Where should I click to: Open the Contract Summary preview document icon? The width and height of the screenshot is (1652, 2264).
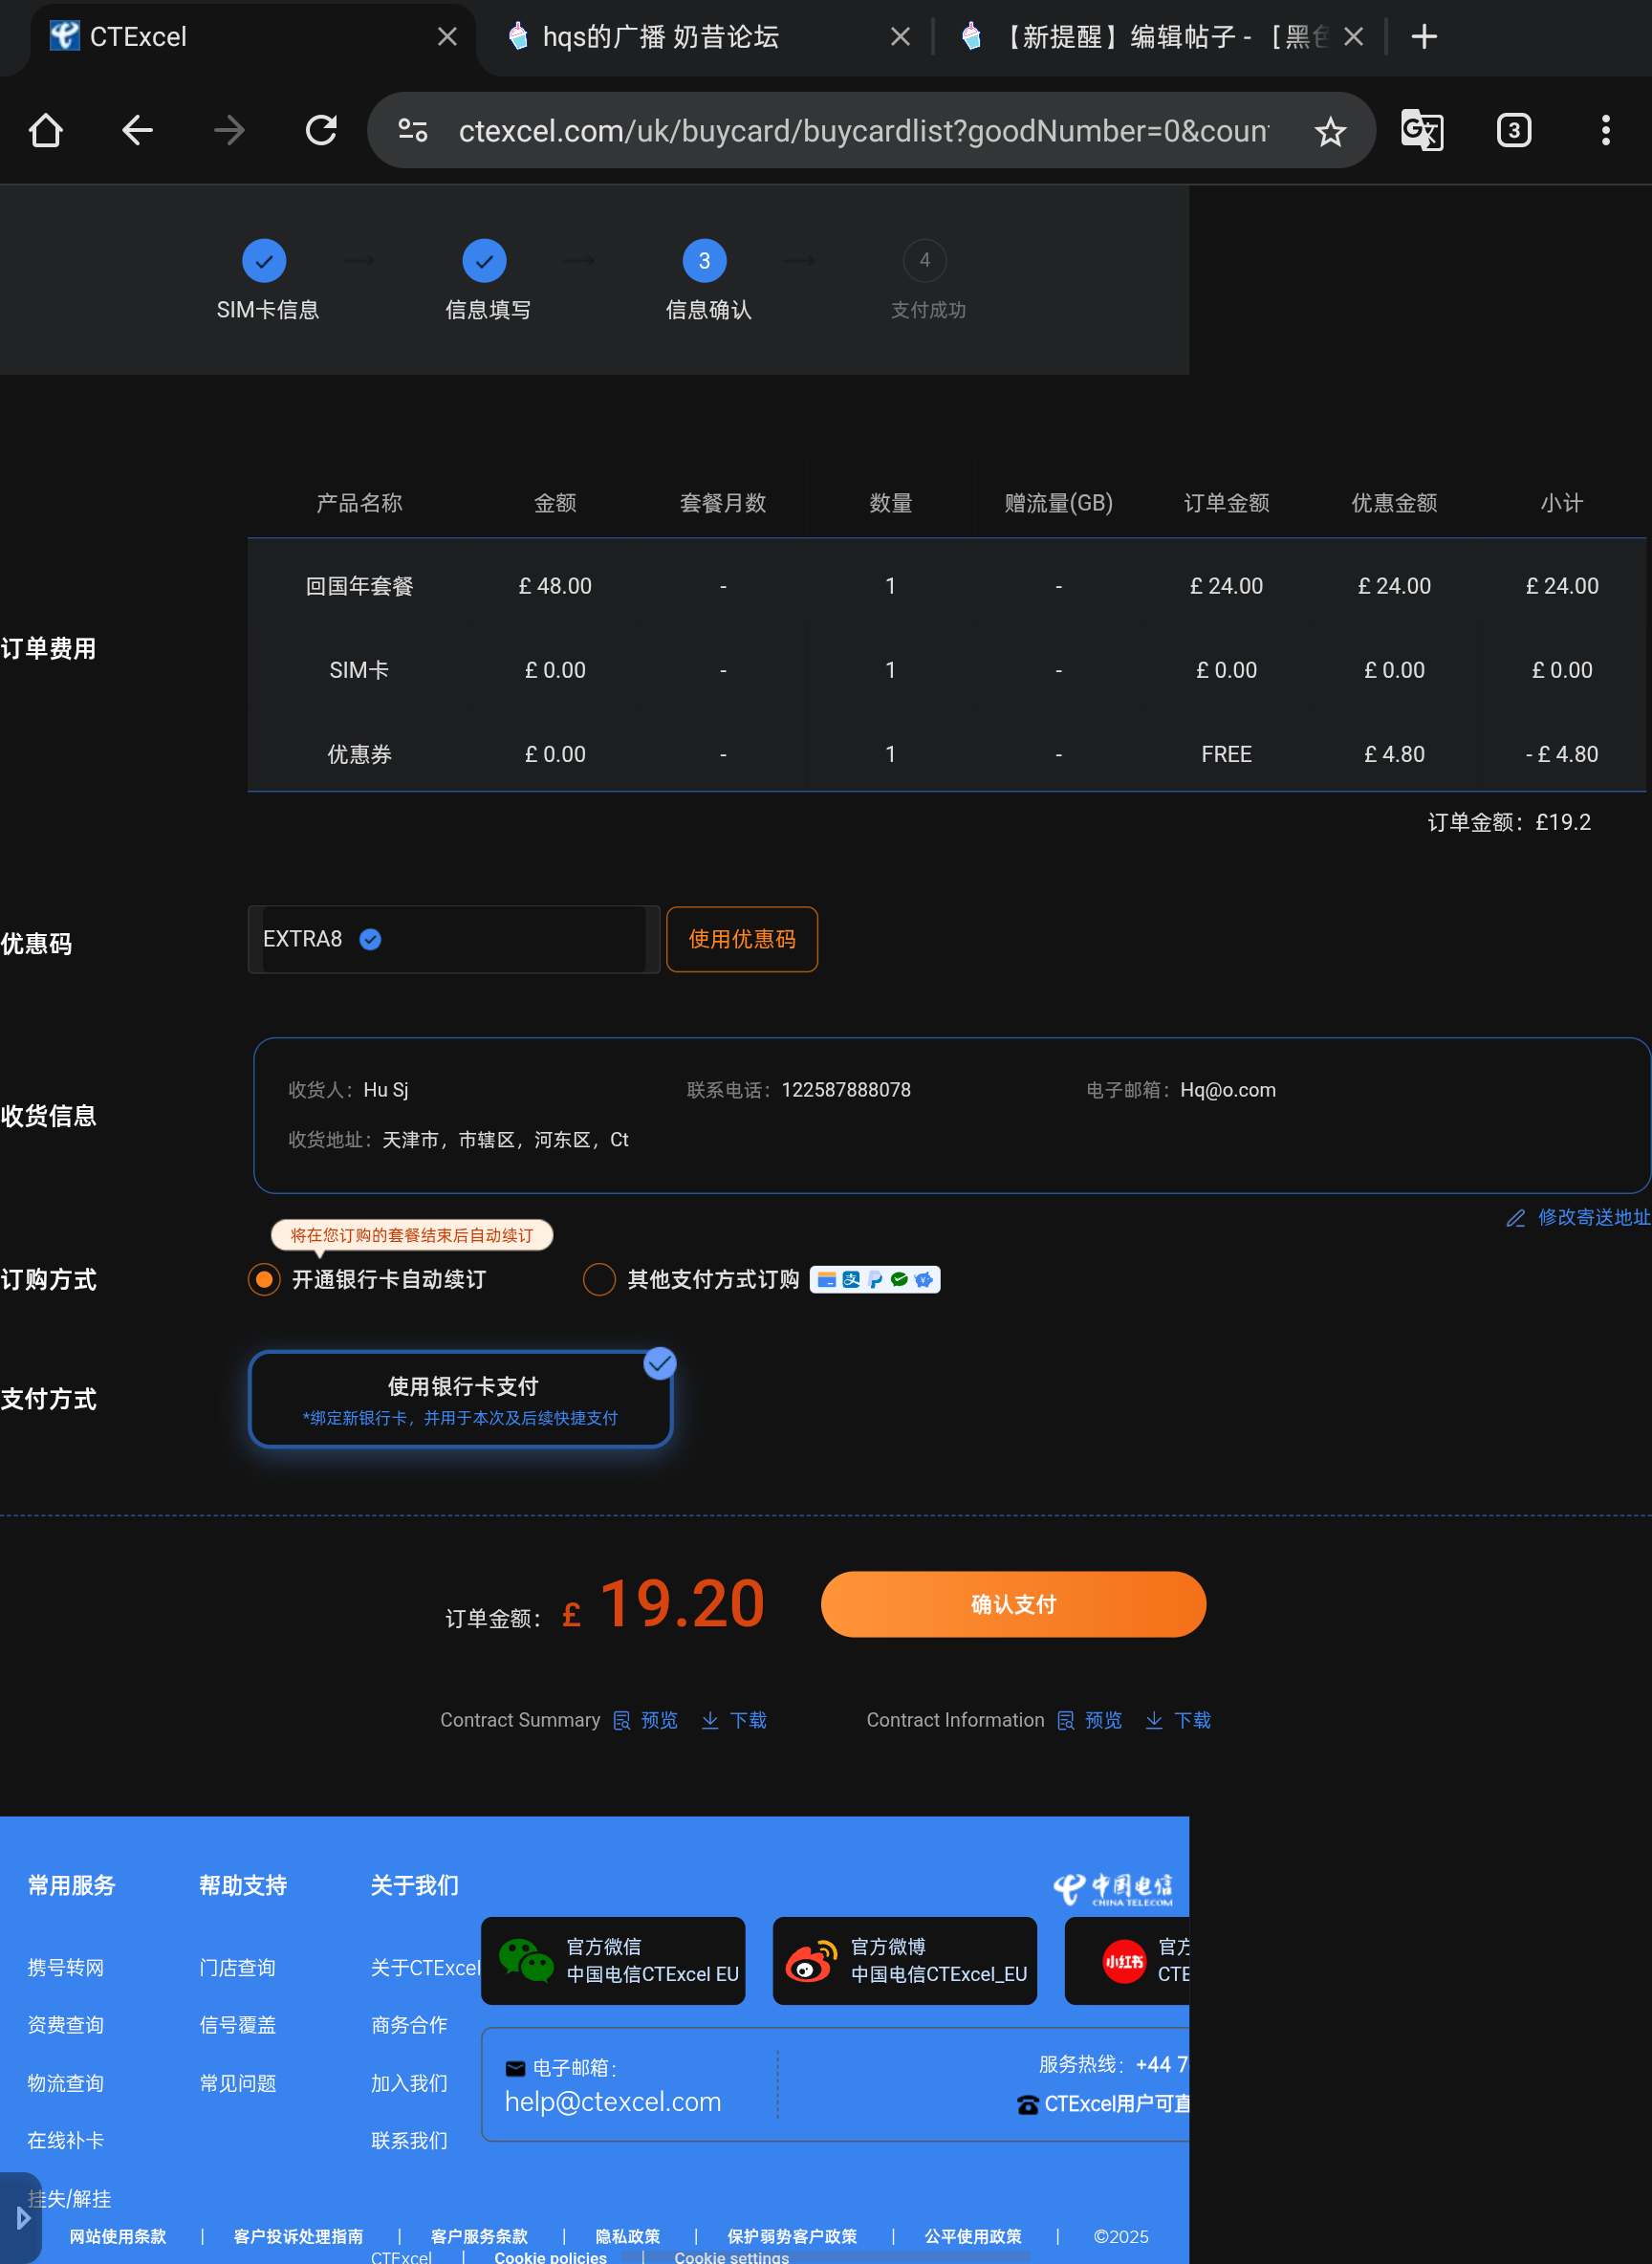622,1720
